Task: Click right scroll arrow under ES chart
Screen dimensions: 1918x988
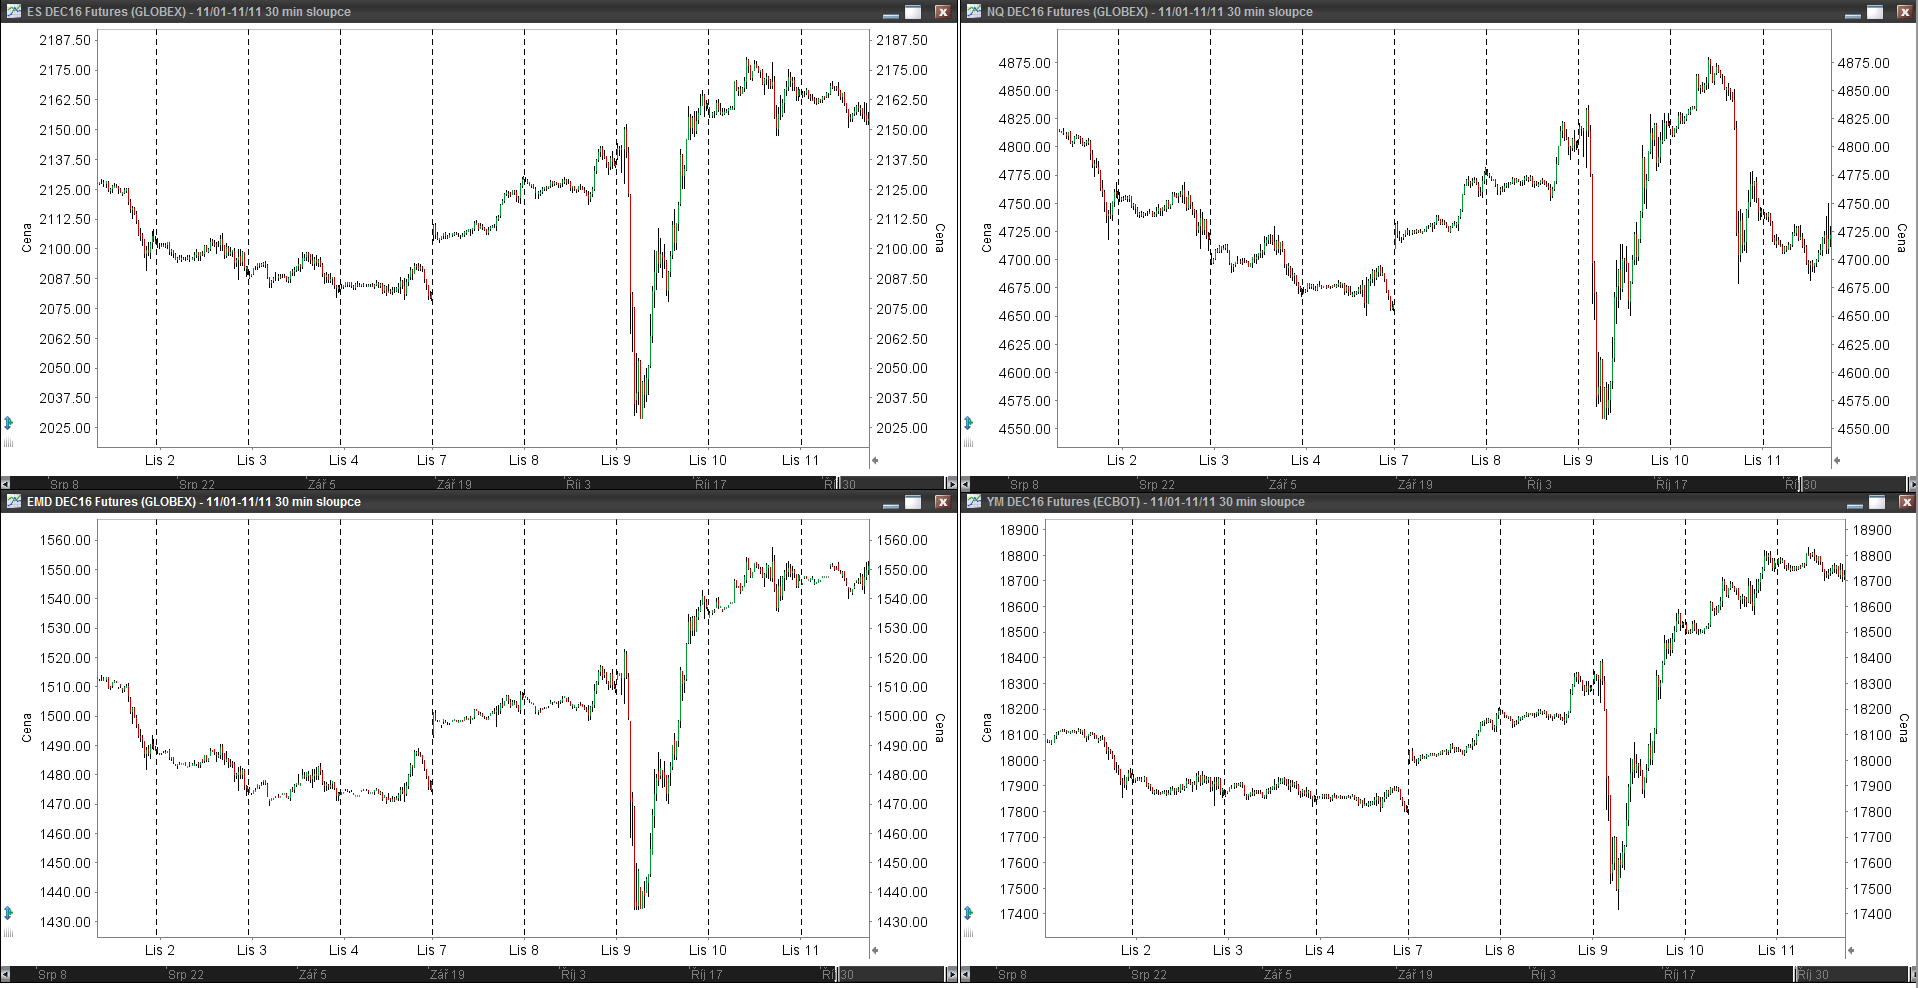Action: pos(952,484)
